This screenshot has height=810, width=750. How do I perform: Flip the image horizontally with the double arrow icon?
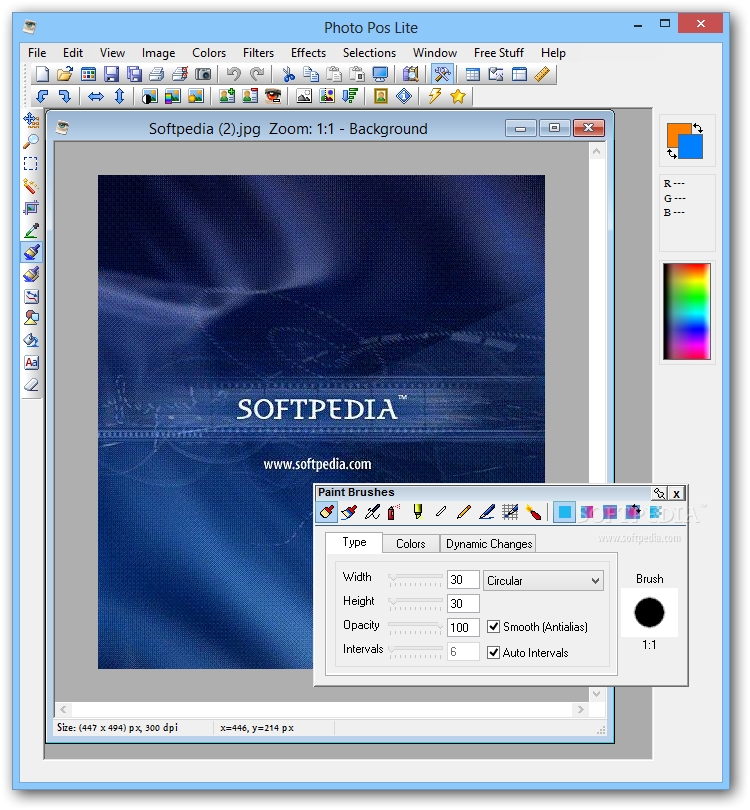pyautogui.click(x=96, y=96)
